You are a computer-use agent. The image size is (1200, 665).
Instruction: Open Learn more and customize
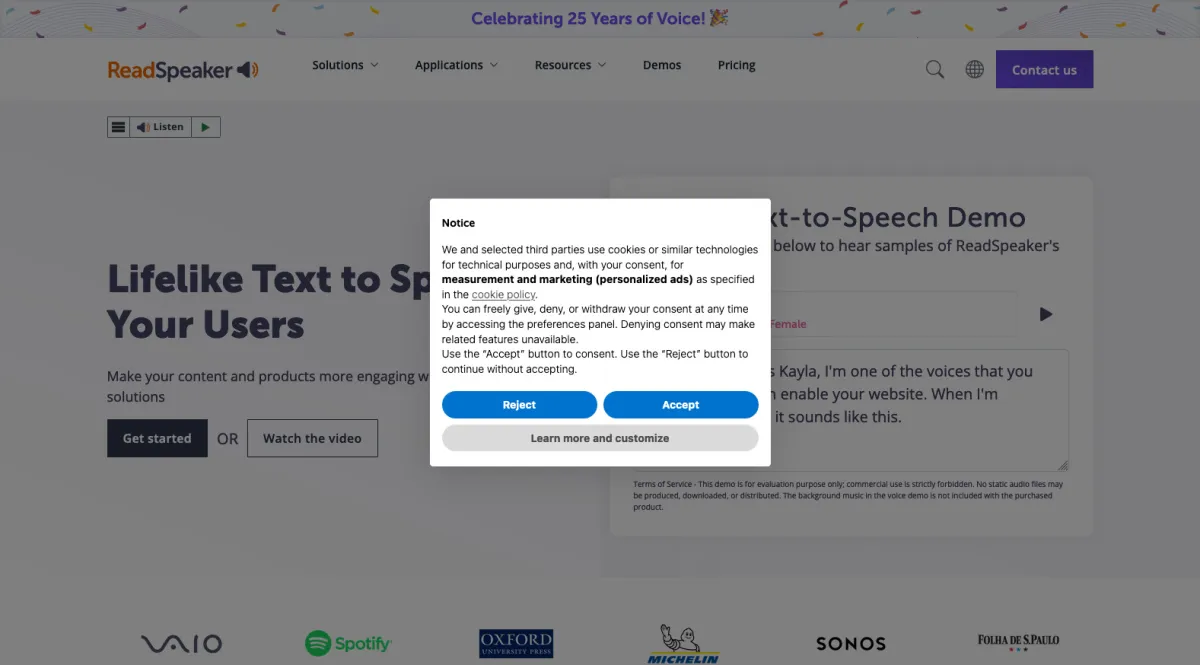click(600, 438)
